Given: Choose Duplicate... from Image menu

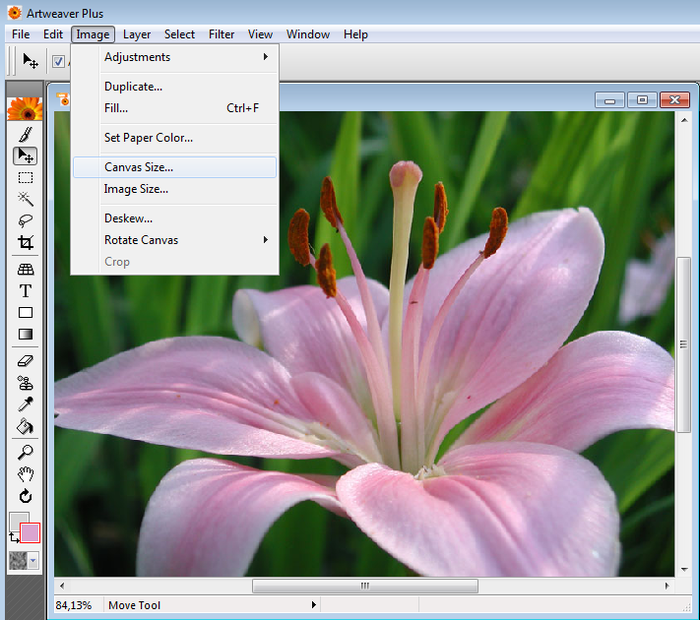Looking at the screenshot, I should click(175, 86).
